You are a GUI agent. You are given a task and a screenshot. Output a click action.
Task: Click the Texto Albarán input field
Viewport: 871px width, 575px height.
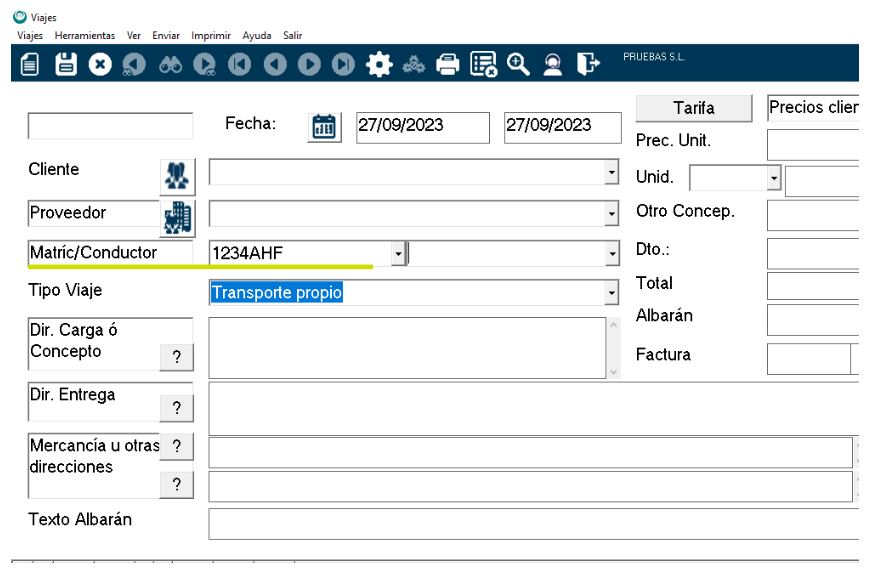(532, 524)
